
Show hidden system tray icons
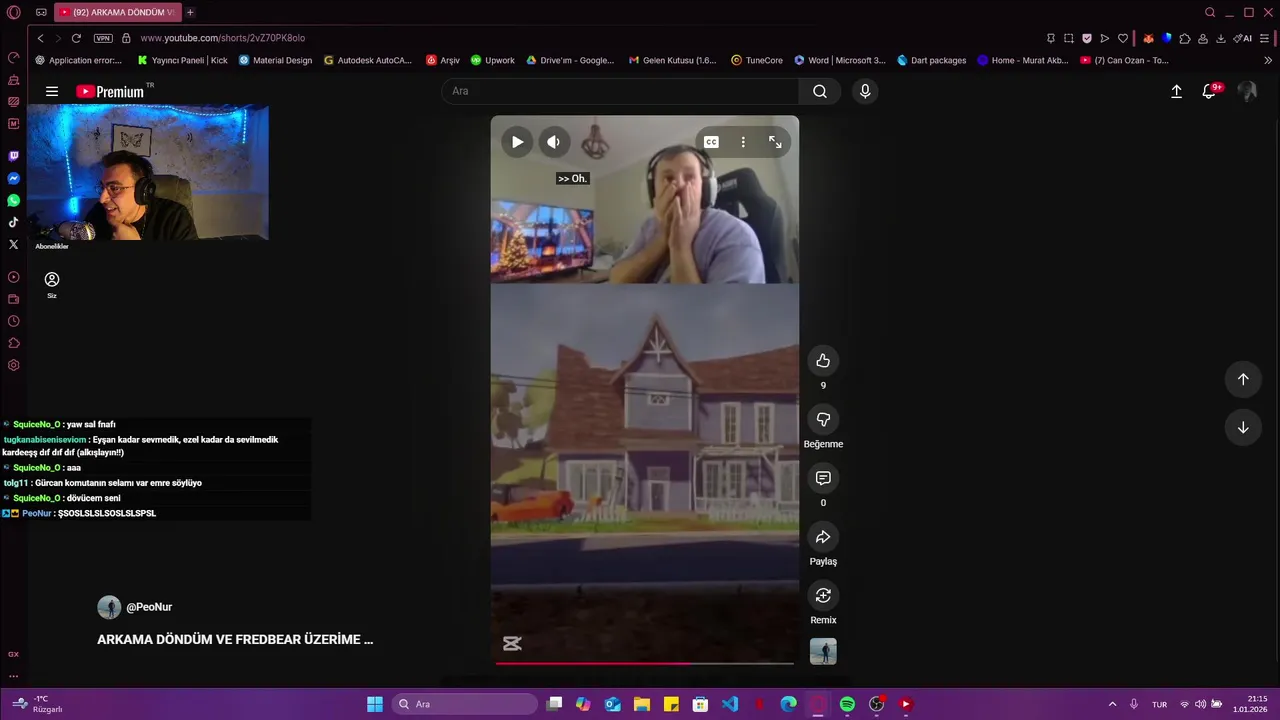pyautogui.click(x=1112, y=704)
